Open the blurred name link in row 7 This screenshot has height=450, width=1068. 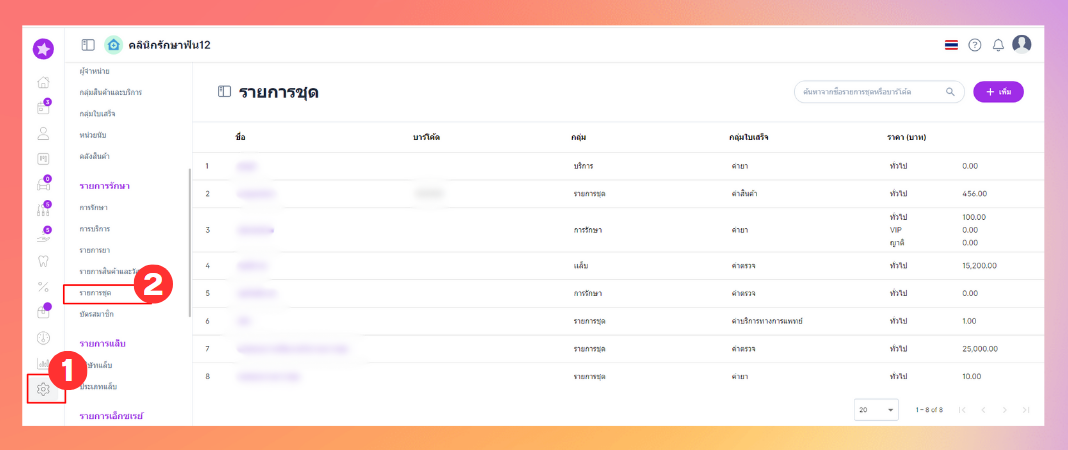[293, 349]
